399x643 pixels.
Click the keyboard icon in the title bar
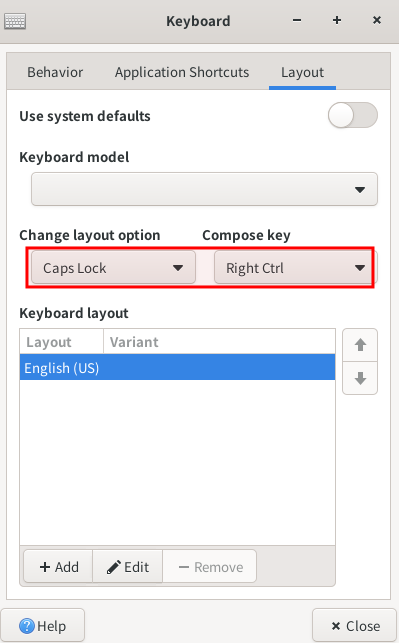pyautogui.click(x=15, y=21)
